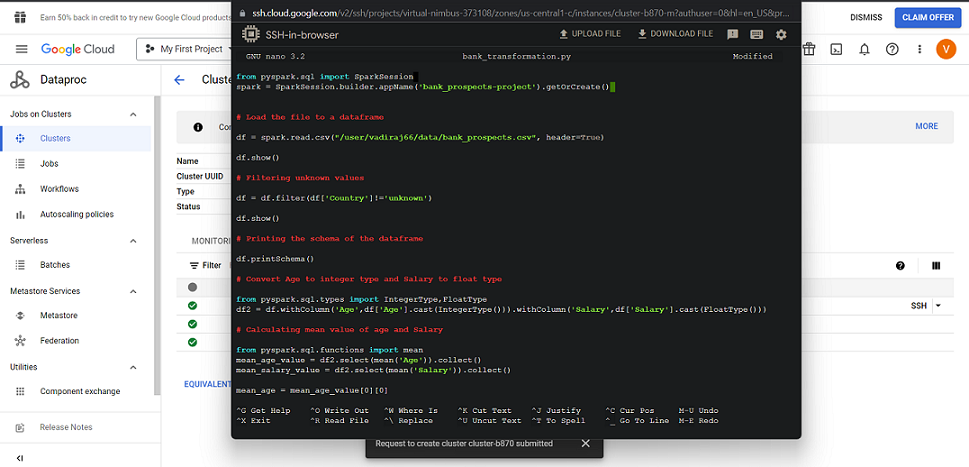Viewport: 969px width, 467px height.
Task: Open the three-dot more options menu
Action: click(x=920, y=49)
